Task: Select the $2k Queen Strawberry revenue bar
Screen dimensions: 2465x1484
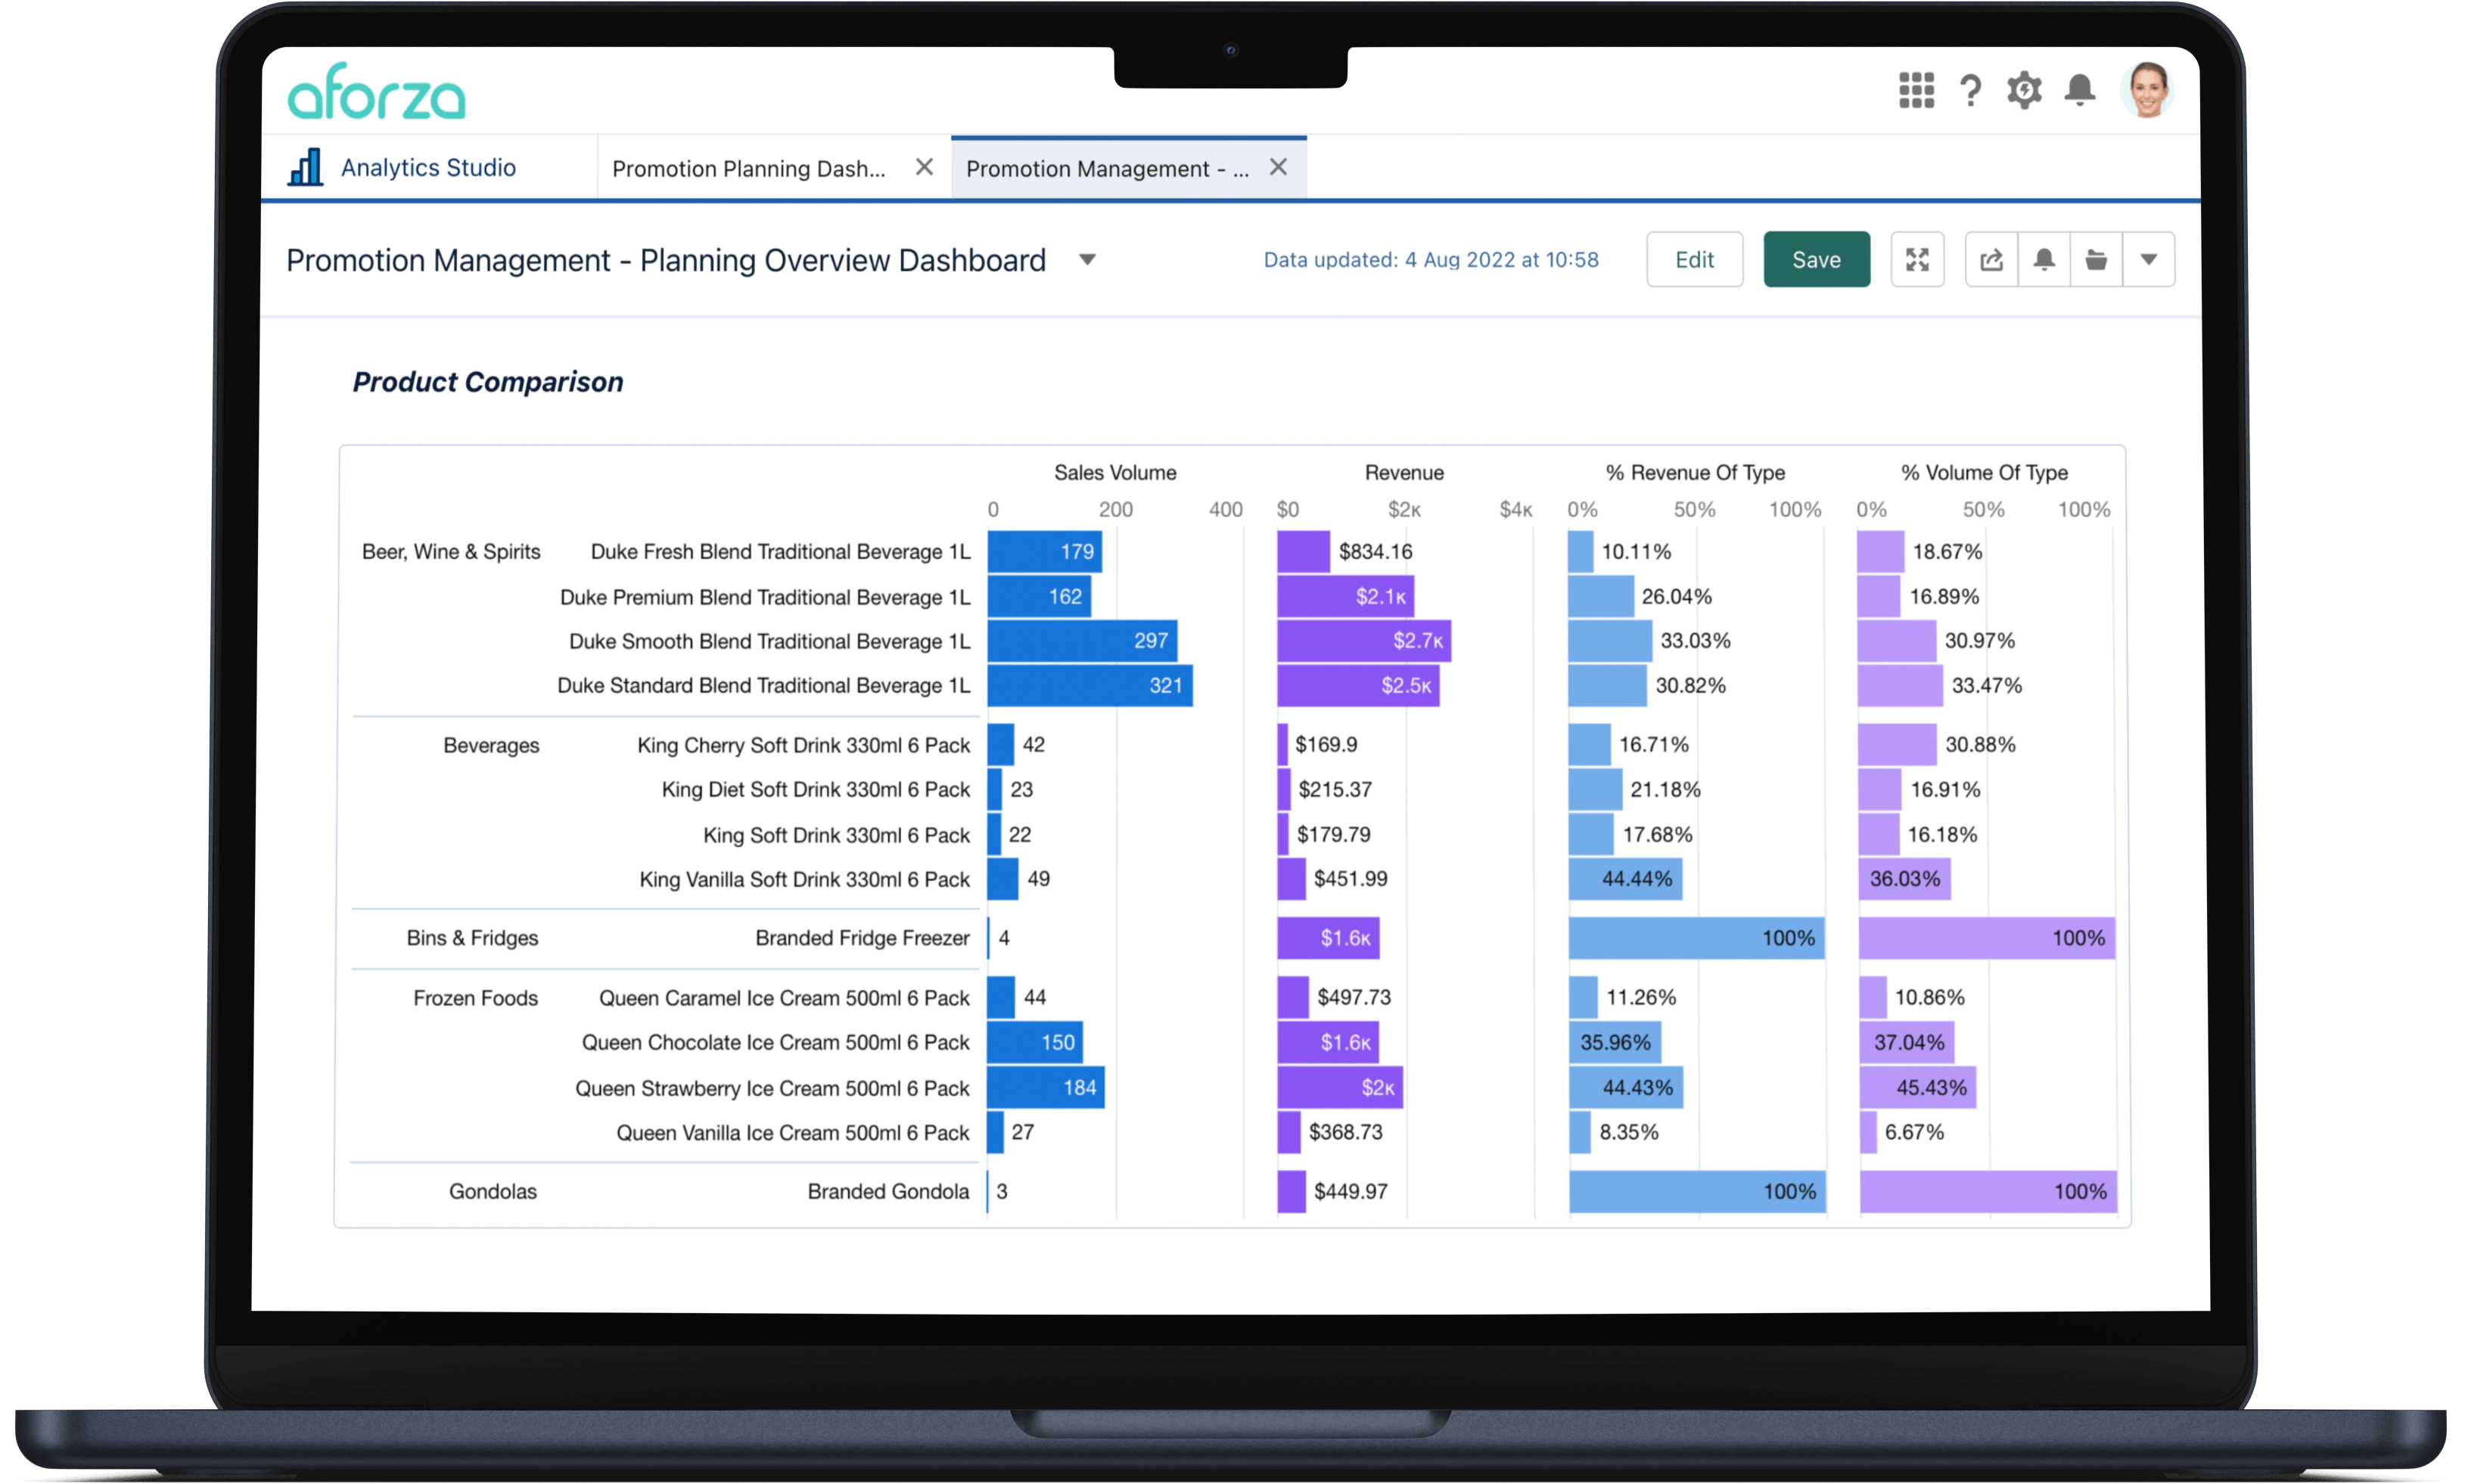Action: tap(1340, 1087)
